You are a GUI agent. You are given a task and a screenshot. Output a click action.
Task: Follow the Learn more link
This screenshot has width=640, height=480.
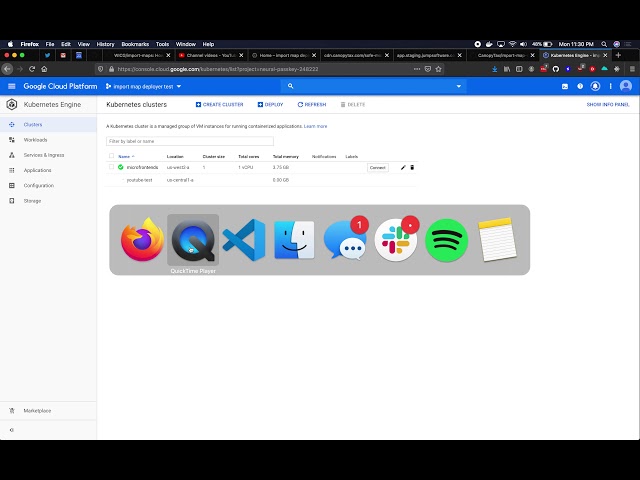point(316,126)
